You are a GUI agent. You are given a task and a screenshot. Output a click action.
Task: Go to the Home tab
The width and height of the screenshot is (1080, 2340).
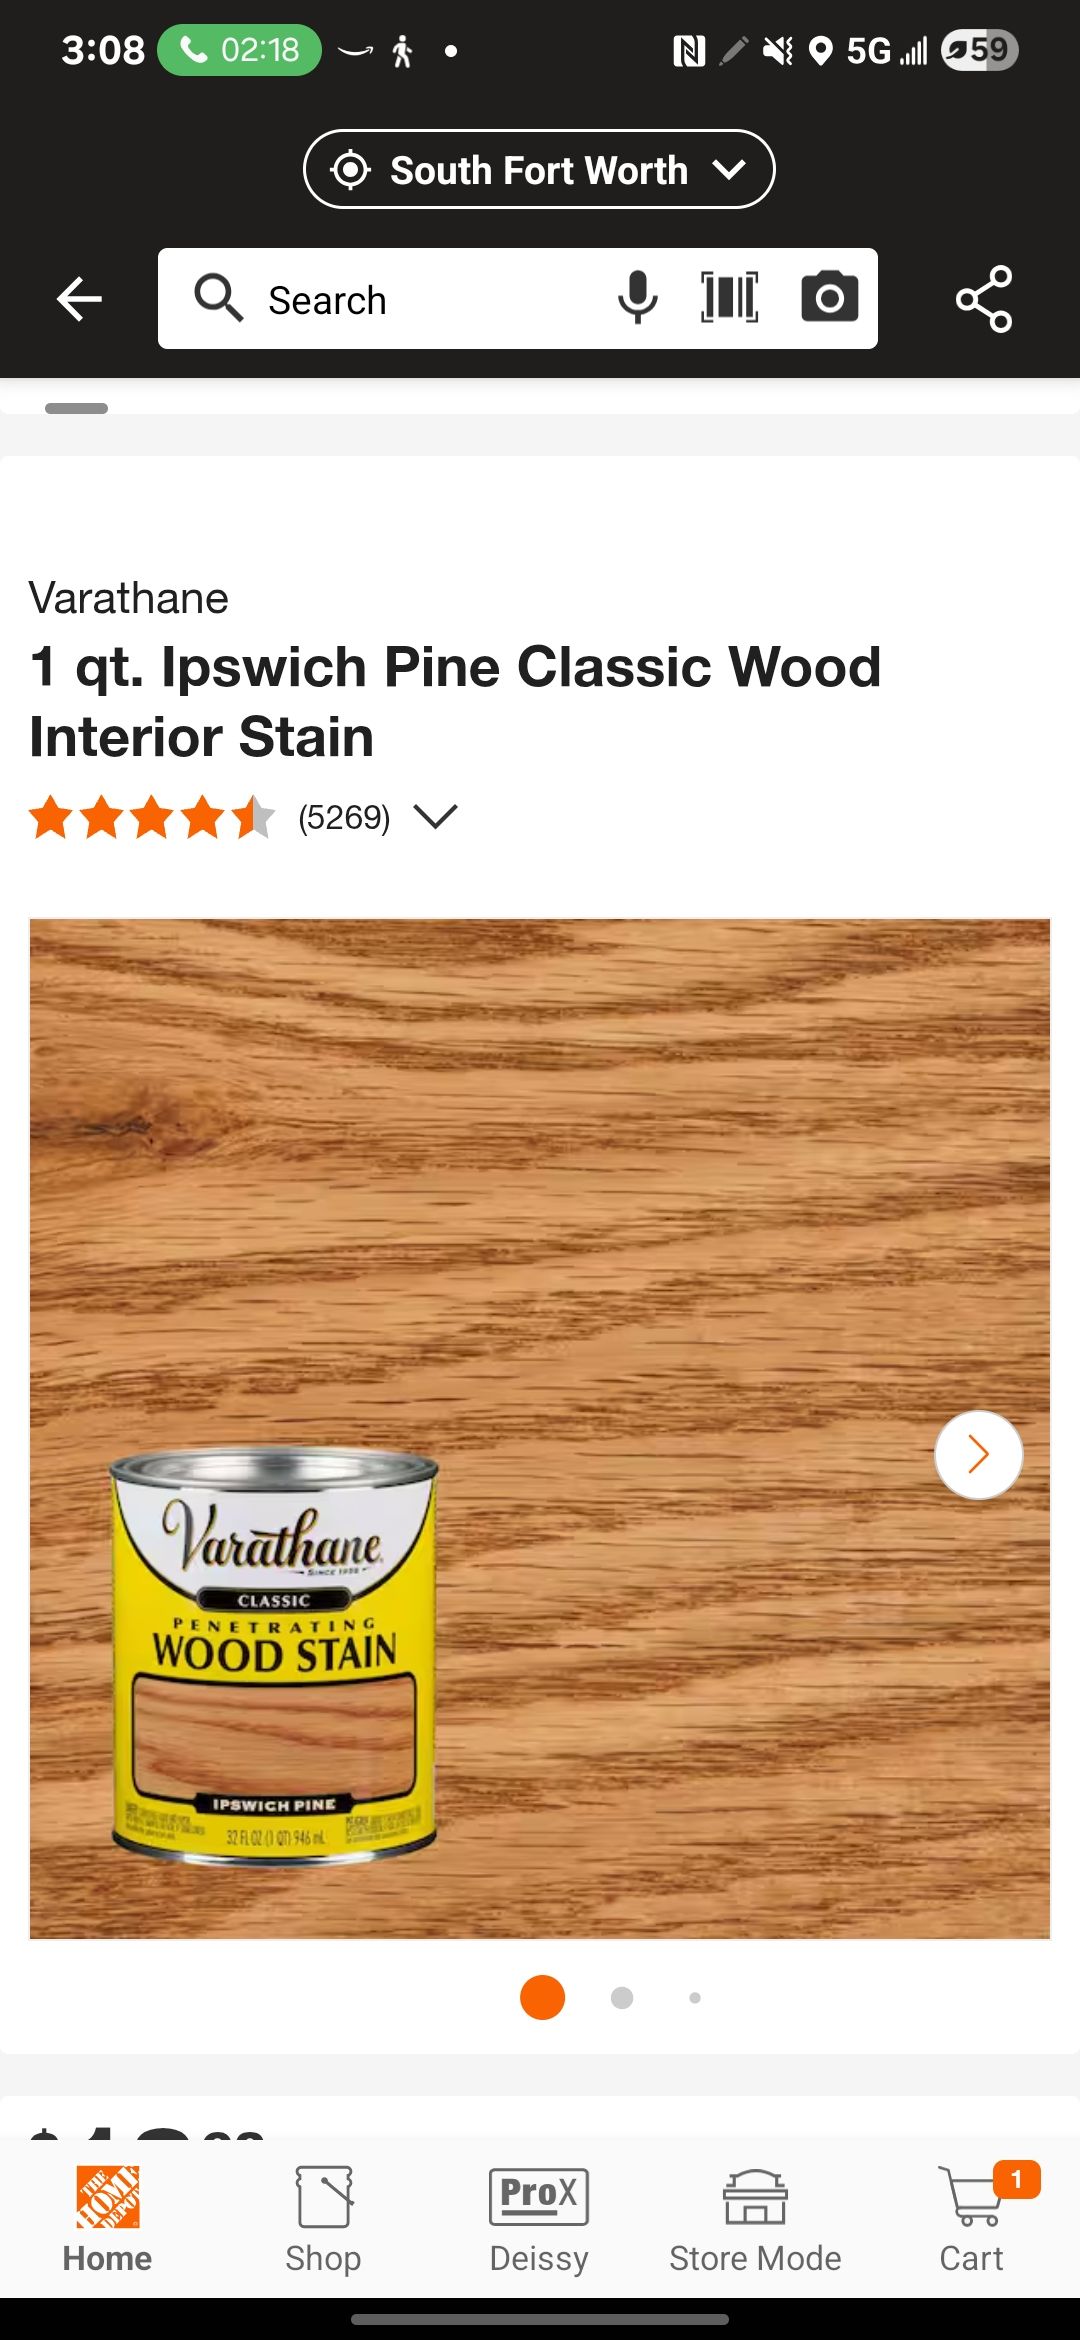(x=107, y=2219)
